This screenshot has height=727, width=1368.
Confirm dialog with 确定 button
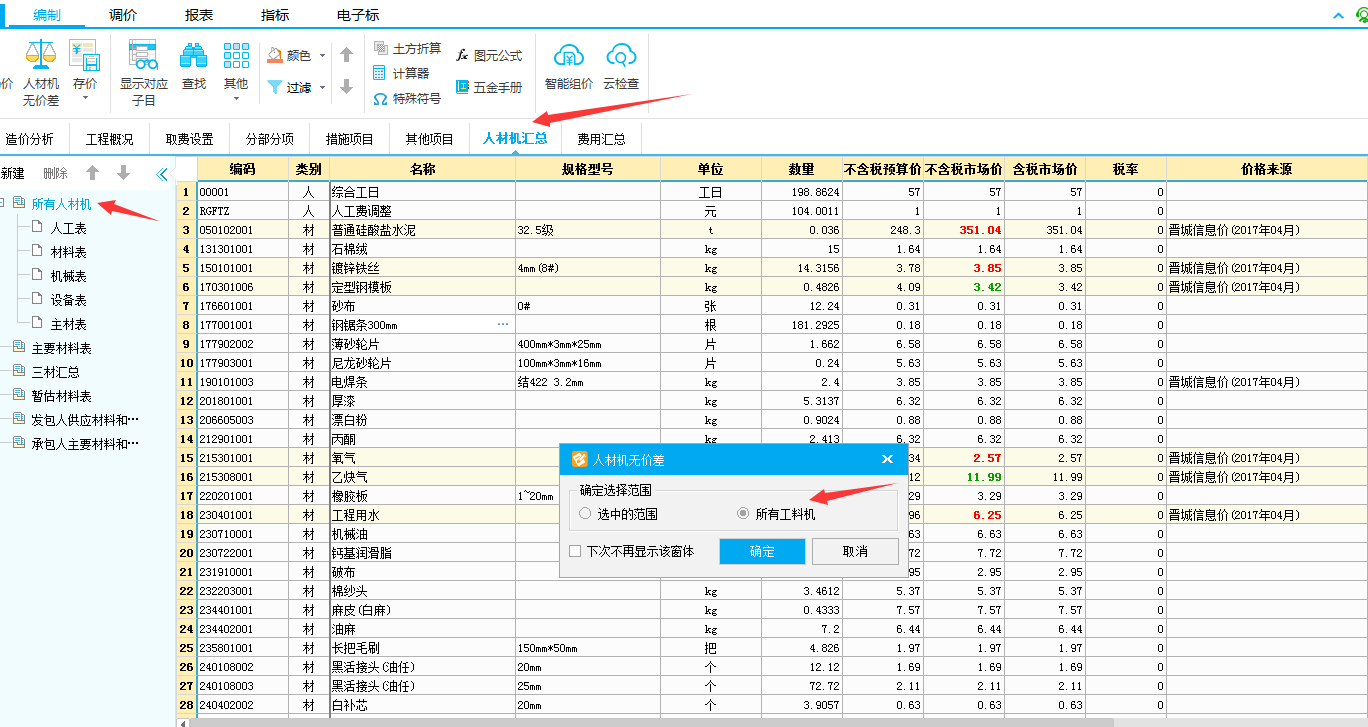click(x=762, y=551)
